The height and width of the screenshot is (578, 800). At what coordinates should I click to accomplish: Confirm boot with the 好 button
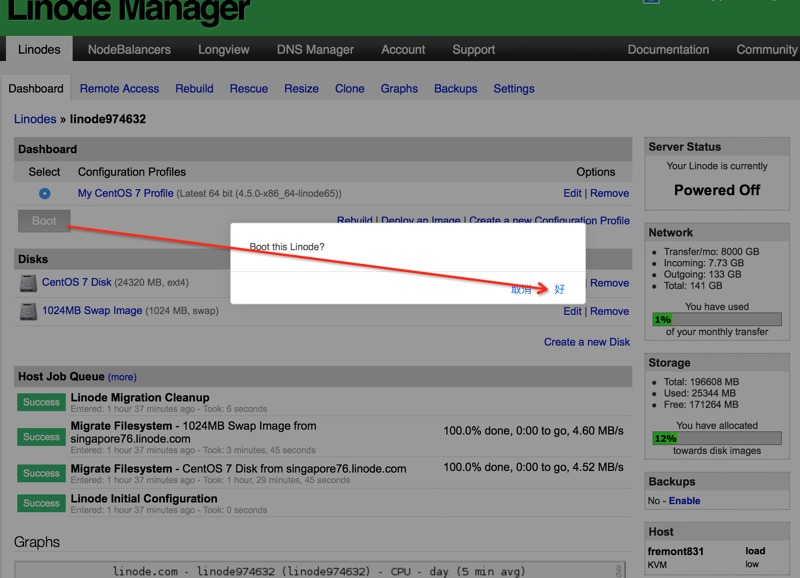560,289
